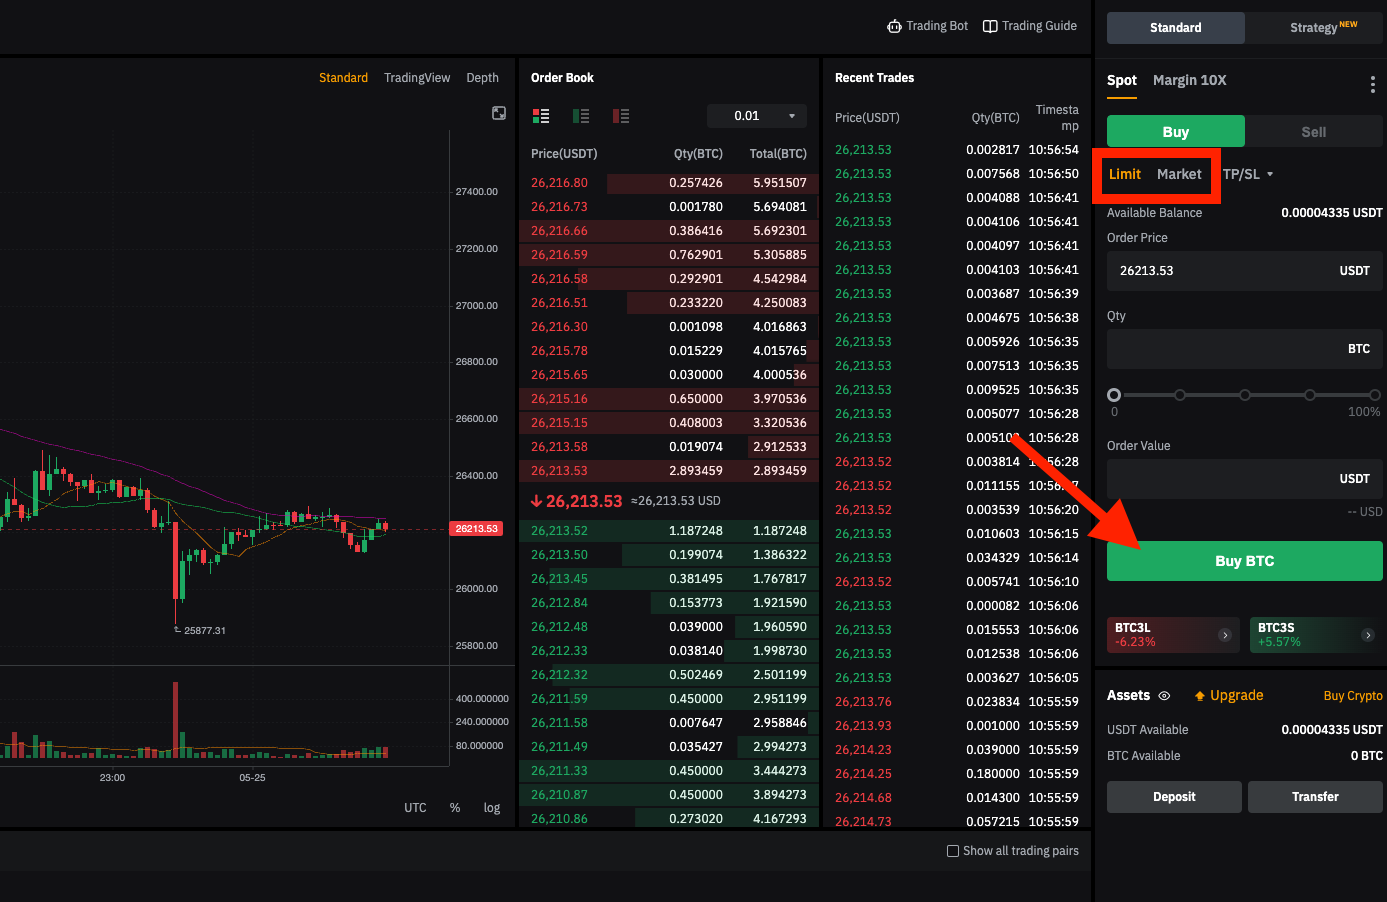Click the Deposit button

click(1174, 797)
